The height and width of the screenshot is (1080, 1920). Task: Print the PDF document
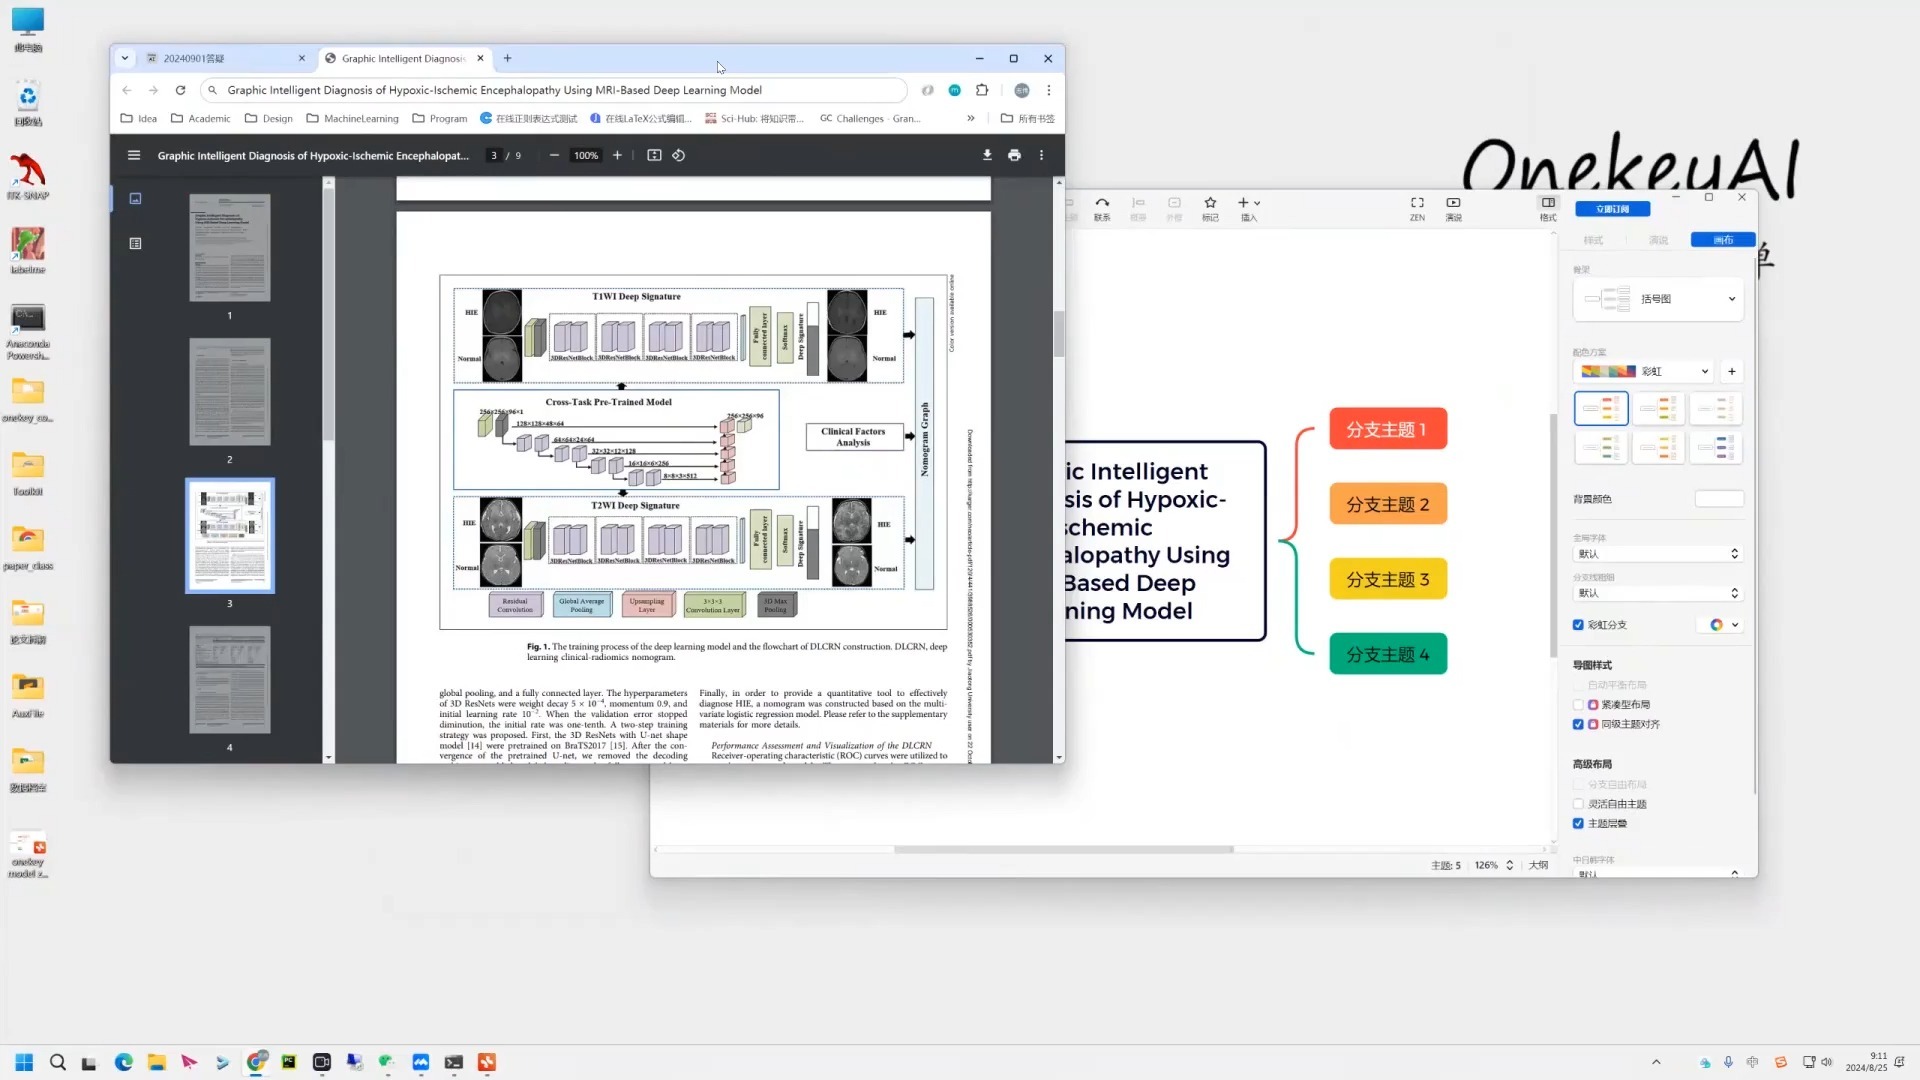pyautogui.click(x=1014, y=155)
